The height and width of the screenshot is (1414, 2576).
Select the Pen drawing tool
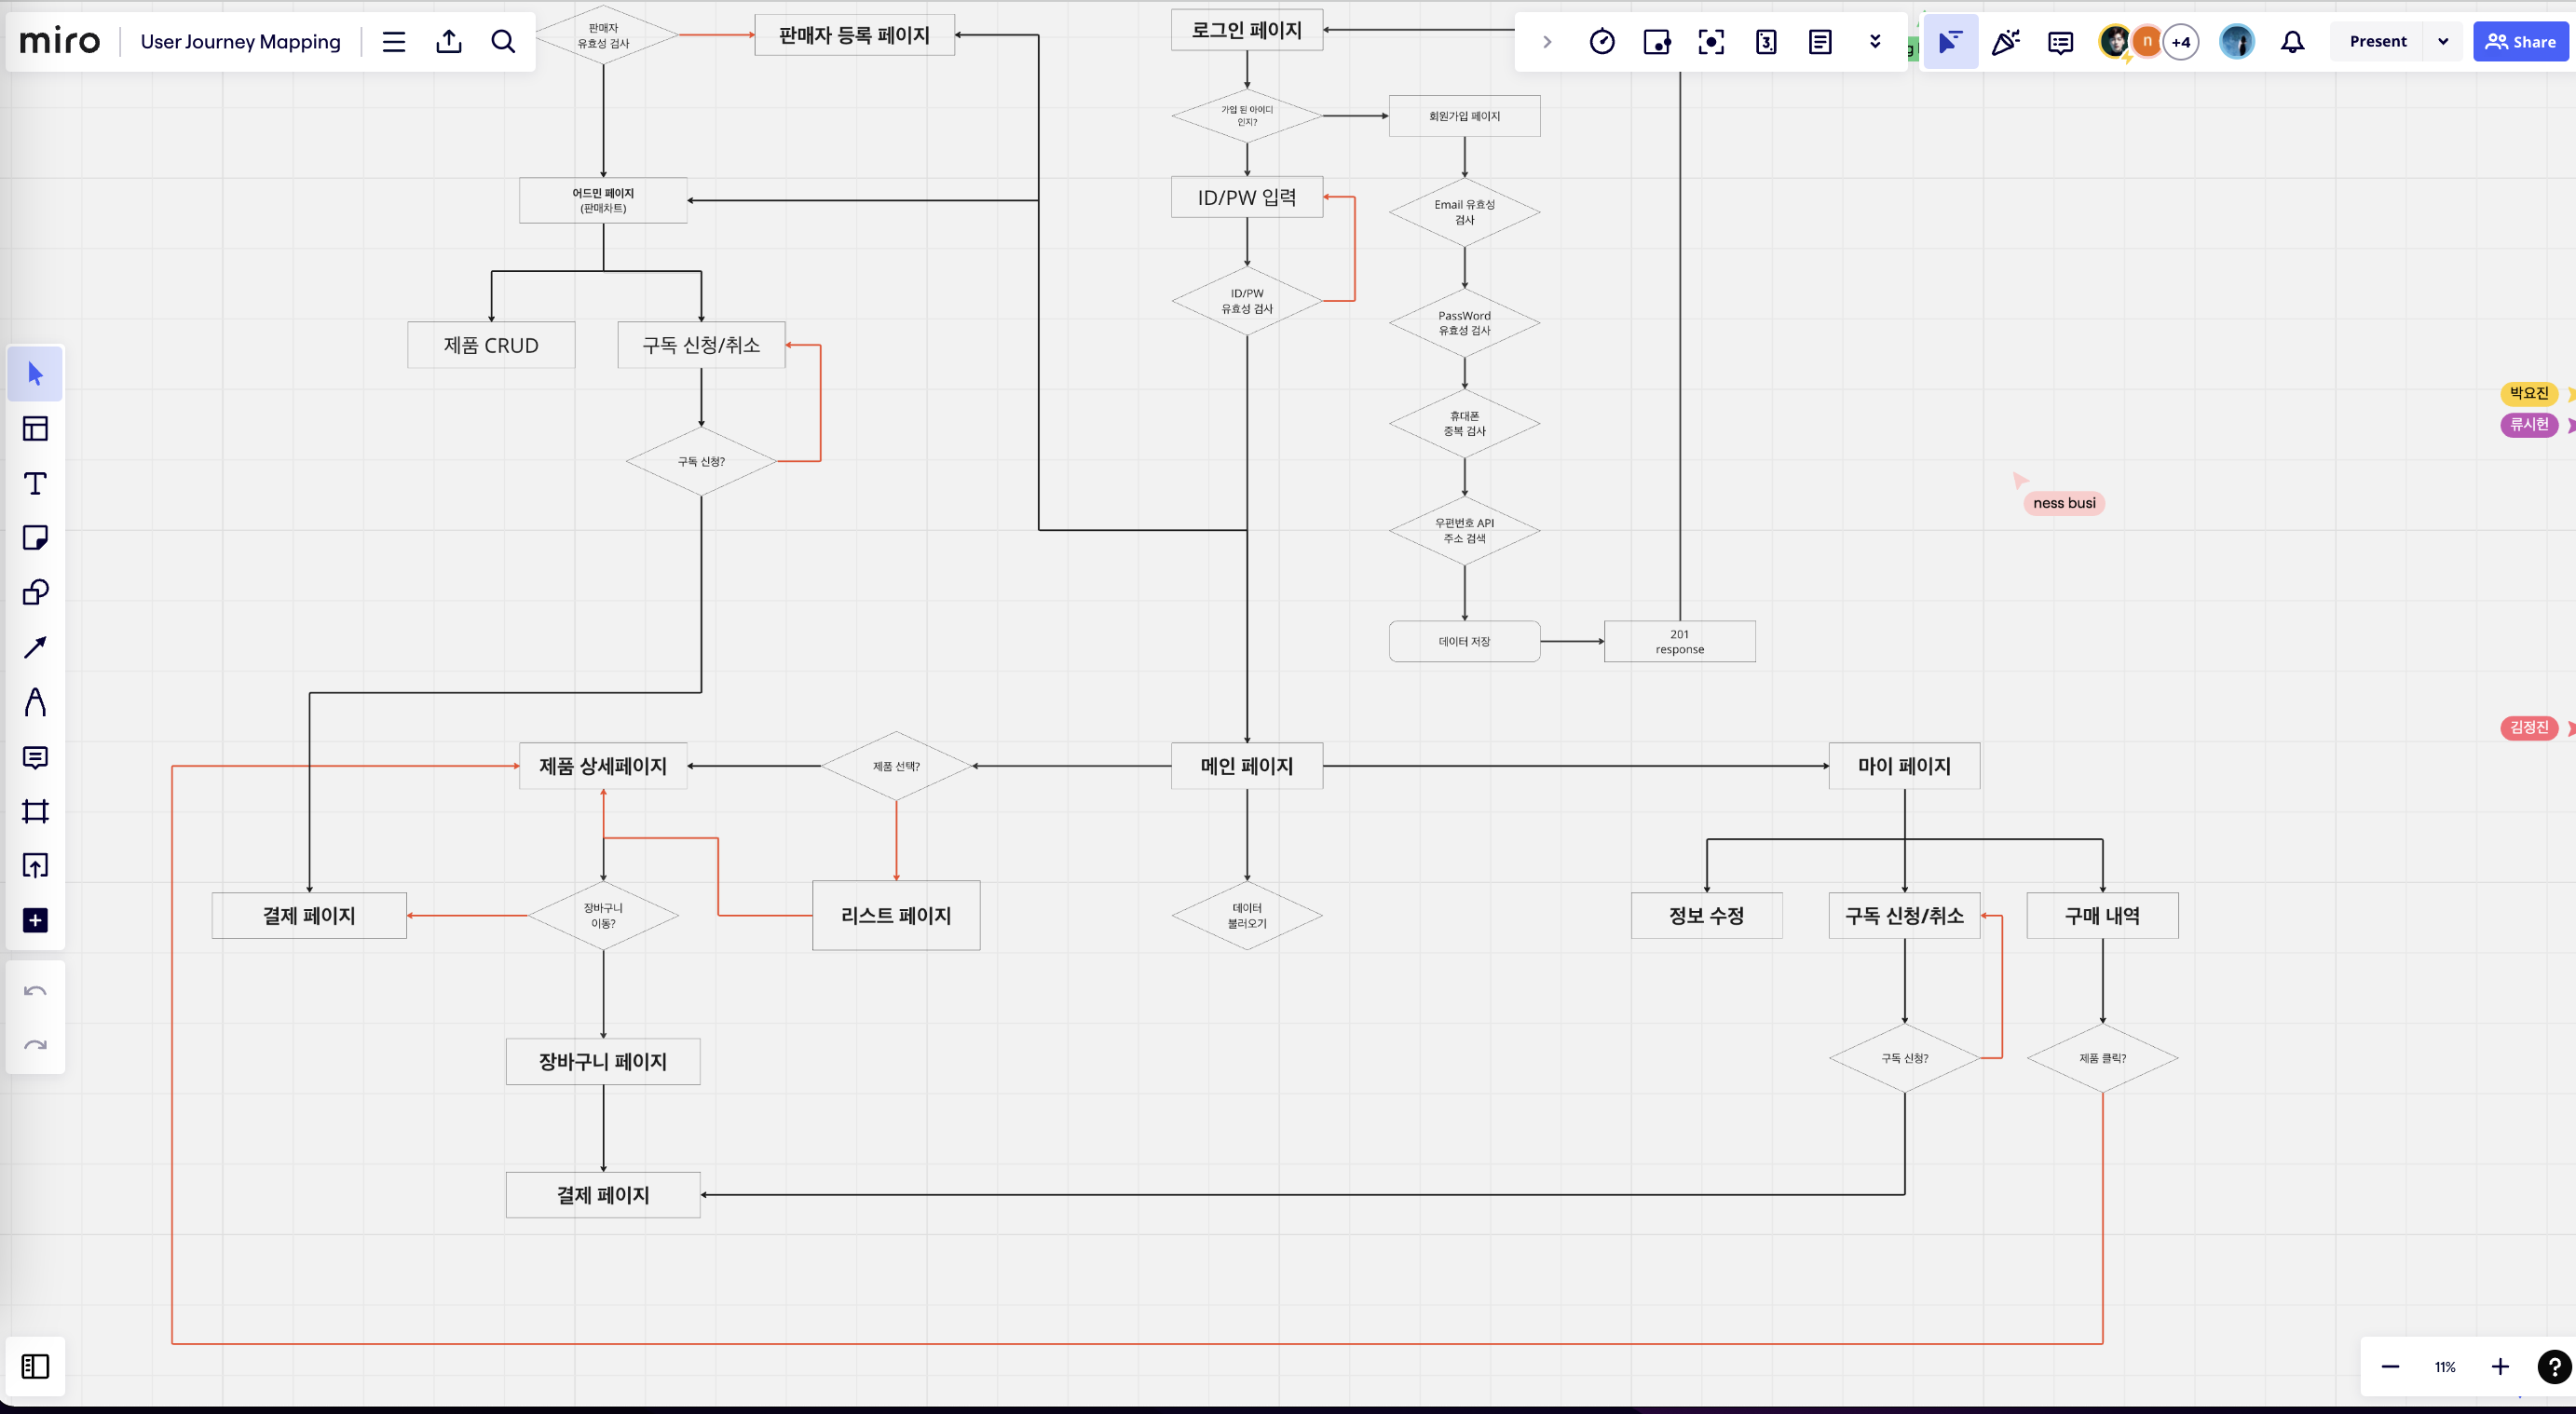[35, 702]
